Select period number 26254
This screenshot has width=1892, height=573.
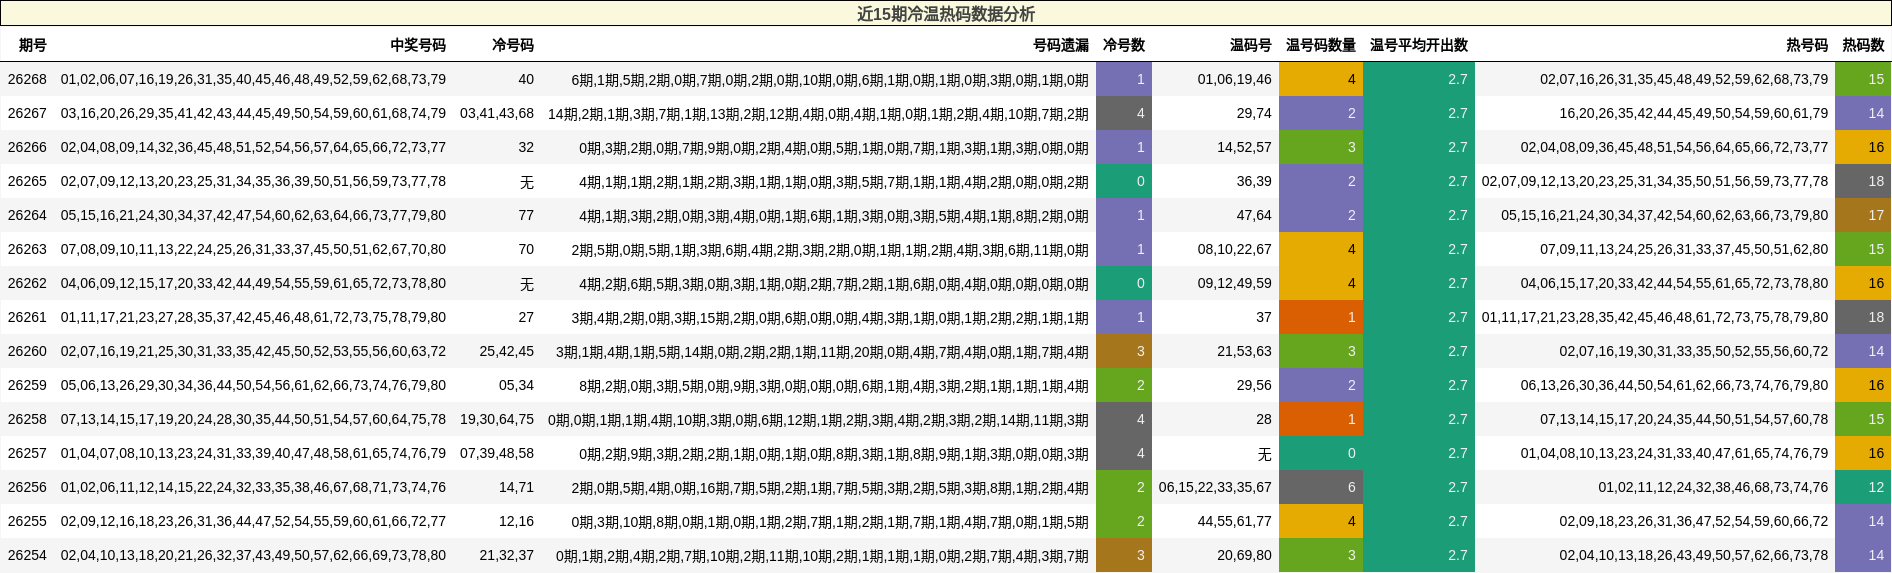pos(27,555)
